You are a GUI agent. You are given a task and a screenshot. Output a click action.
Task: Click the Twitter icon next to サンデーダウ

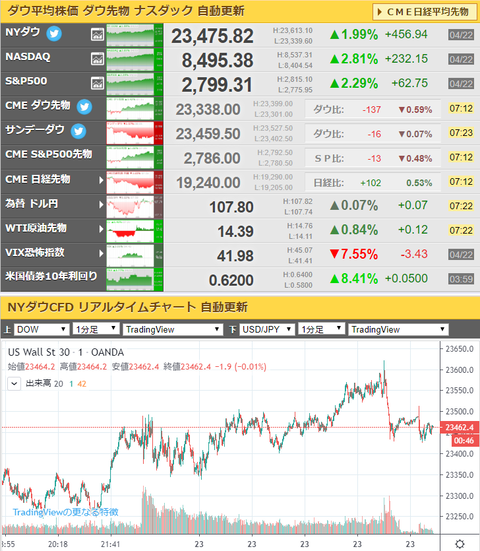coord(78,131)
